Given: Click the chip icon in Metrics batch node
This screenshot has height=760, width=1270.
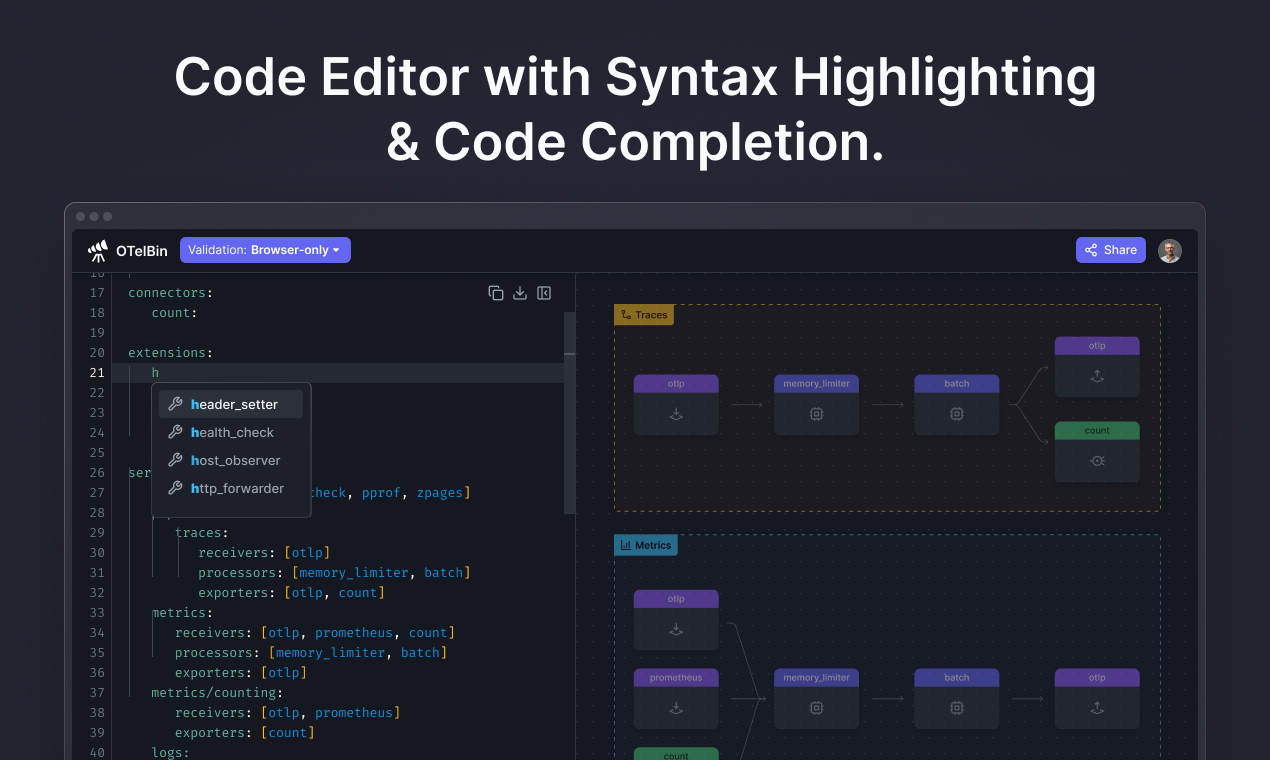Looking at the screenshot, I should pyautogui.click(x=956, y=708).
